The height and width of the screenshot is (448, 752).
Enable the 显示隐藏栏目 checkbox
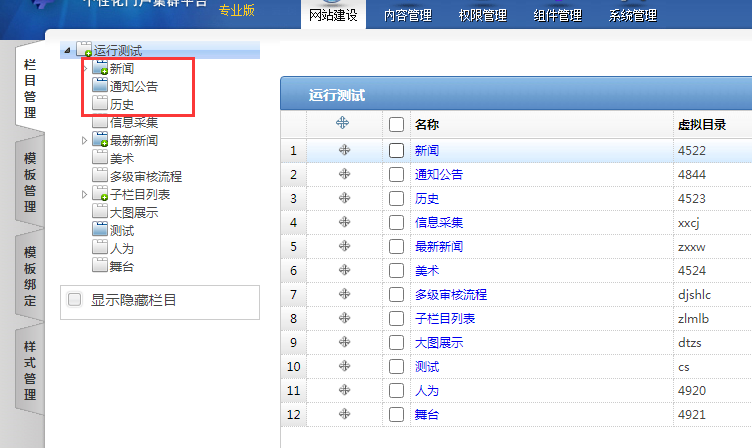click(75, 299)
